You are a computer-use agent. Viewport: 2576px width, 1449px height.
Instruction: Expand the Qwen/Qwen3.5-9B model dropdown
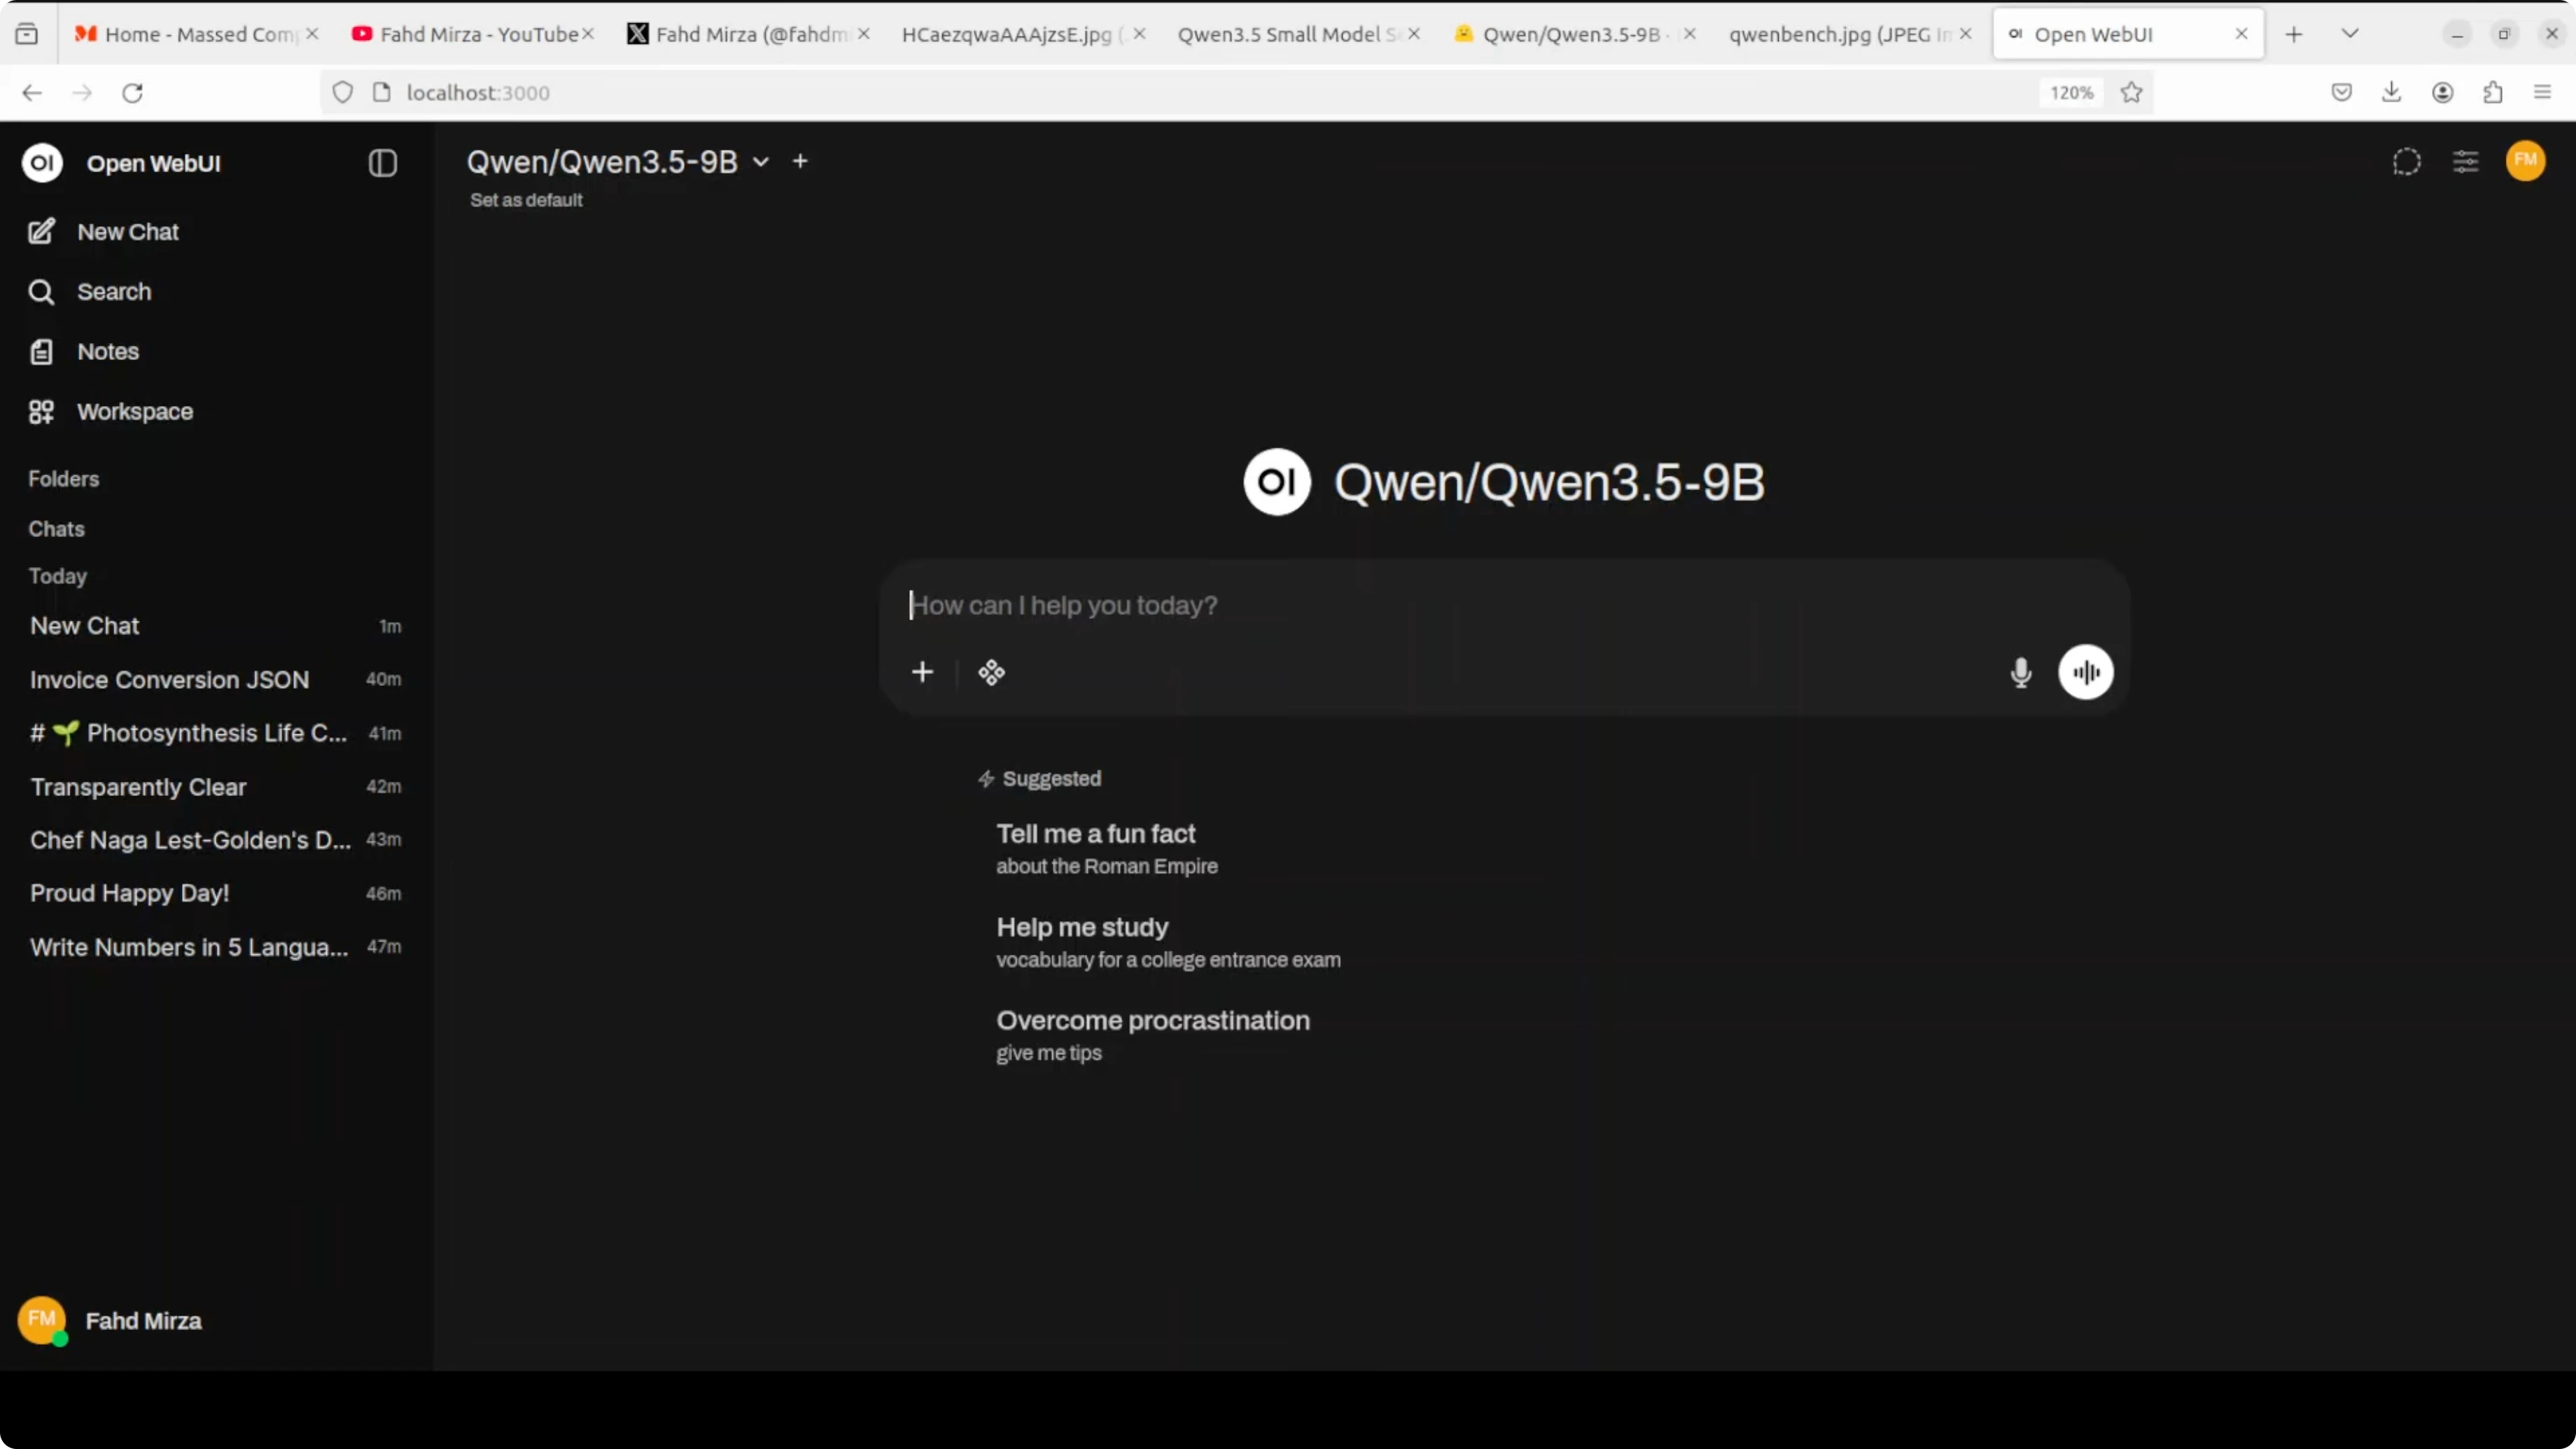[760, 162]
